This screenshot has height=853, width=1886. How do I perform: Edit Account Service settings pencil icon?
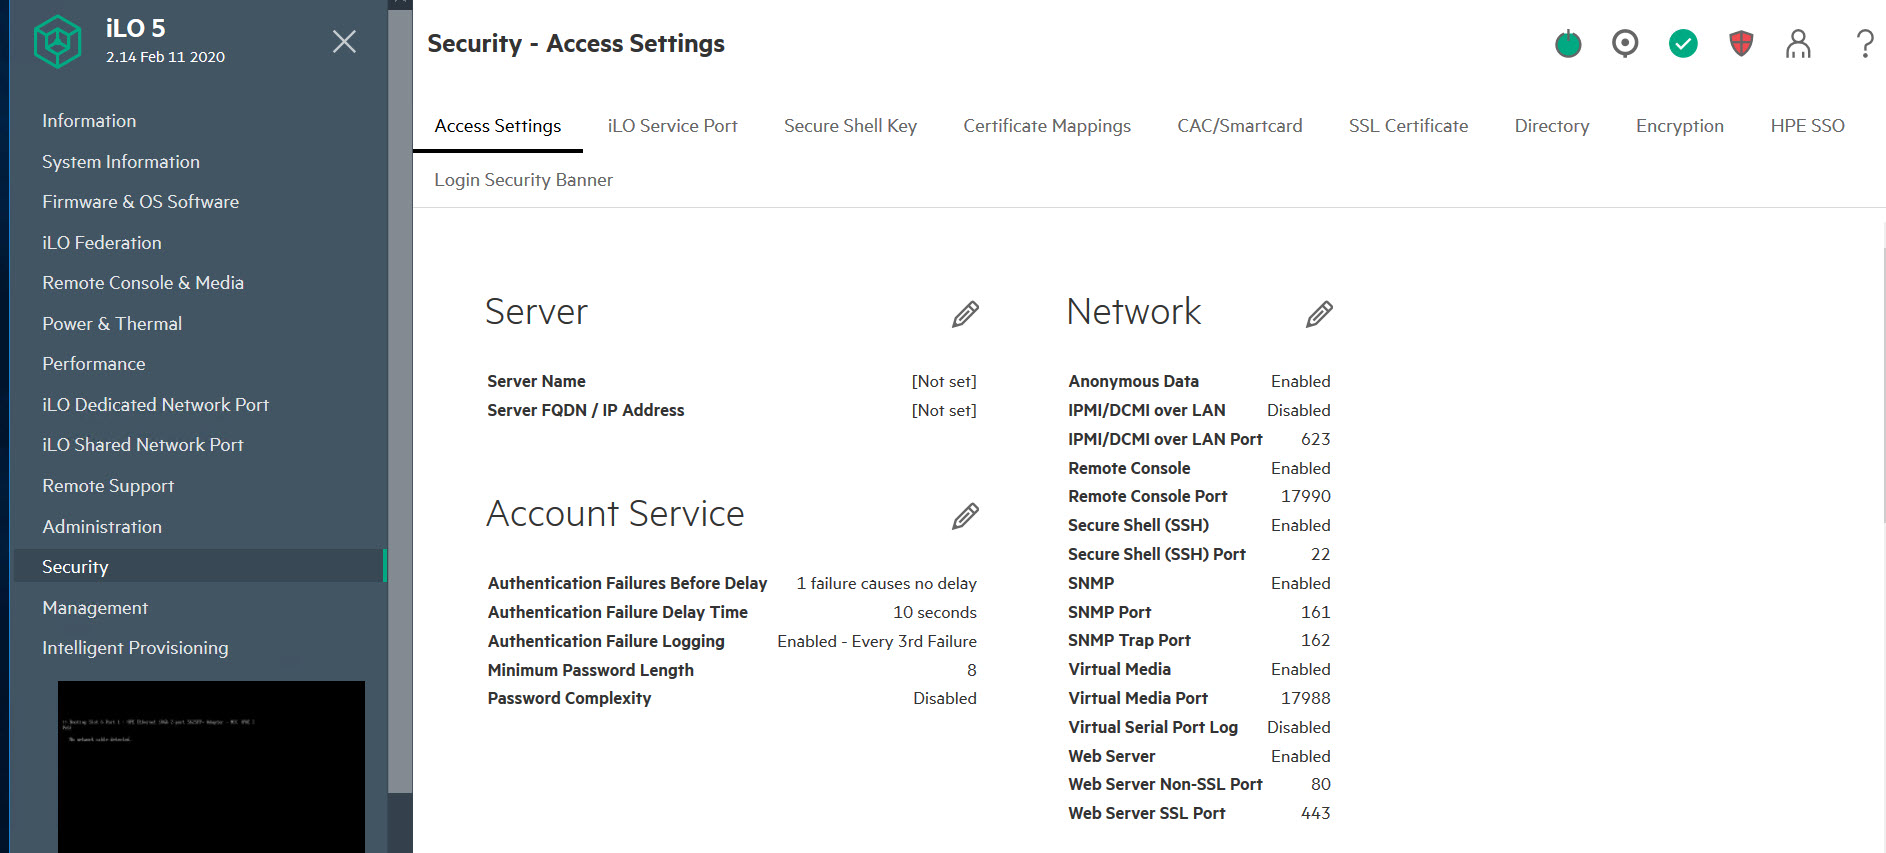(x=965, y=516)
